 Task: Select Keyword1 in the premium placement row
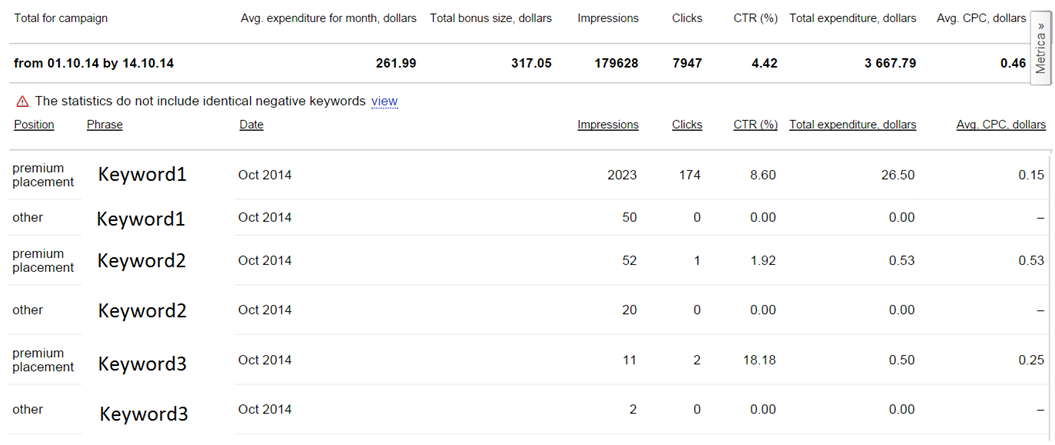[142, 174]
